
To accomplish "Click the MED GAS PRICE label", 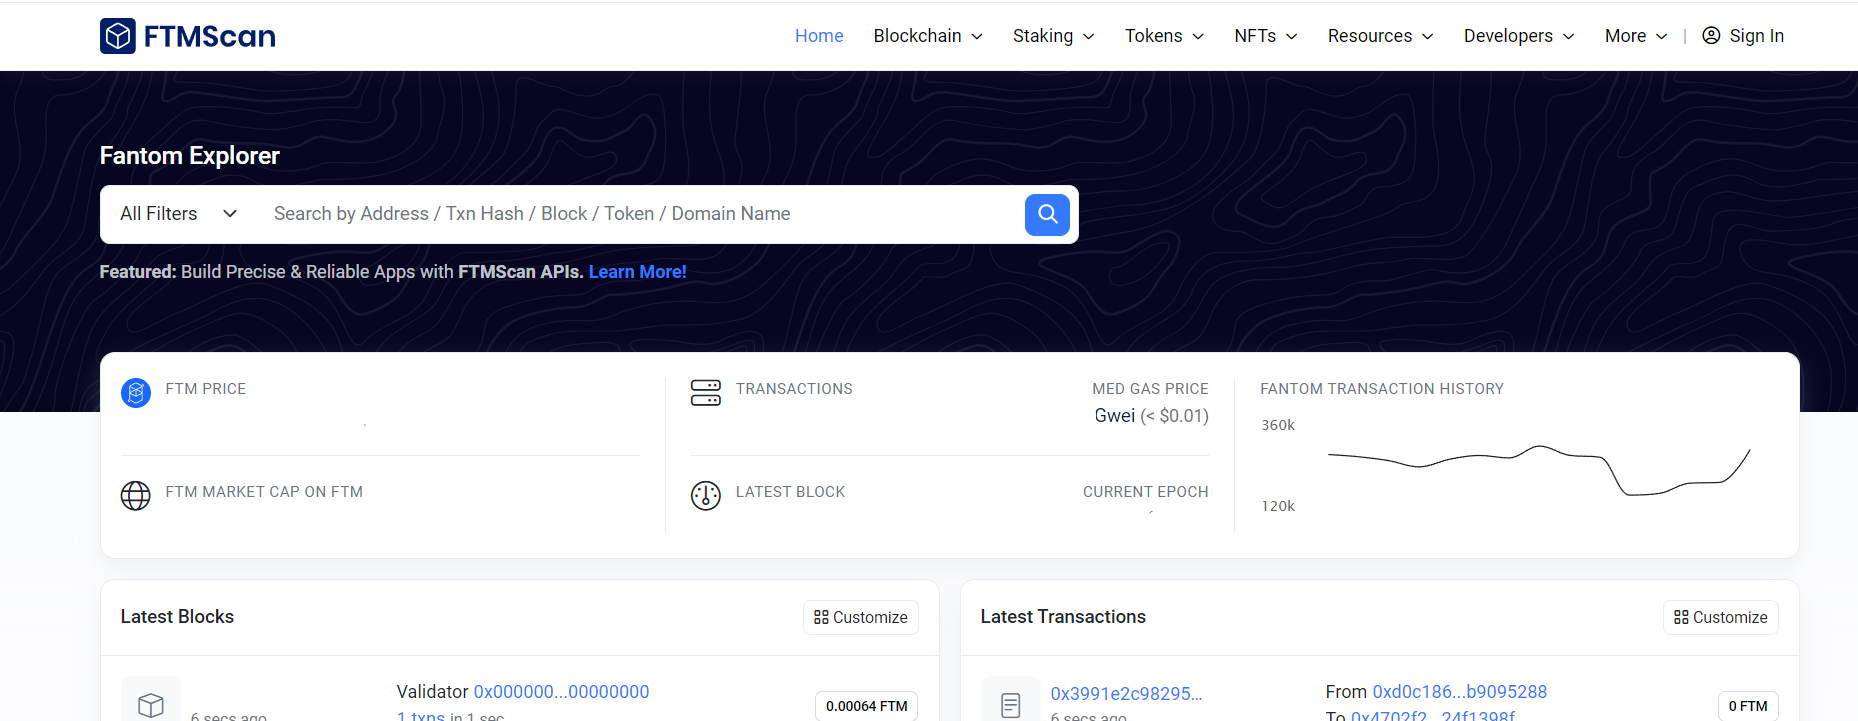I will tap(1150, 389).
